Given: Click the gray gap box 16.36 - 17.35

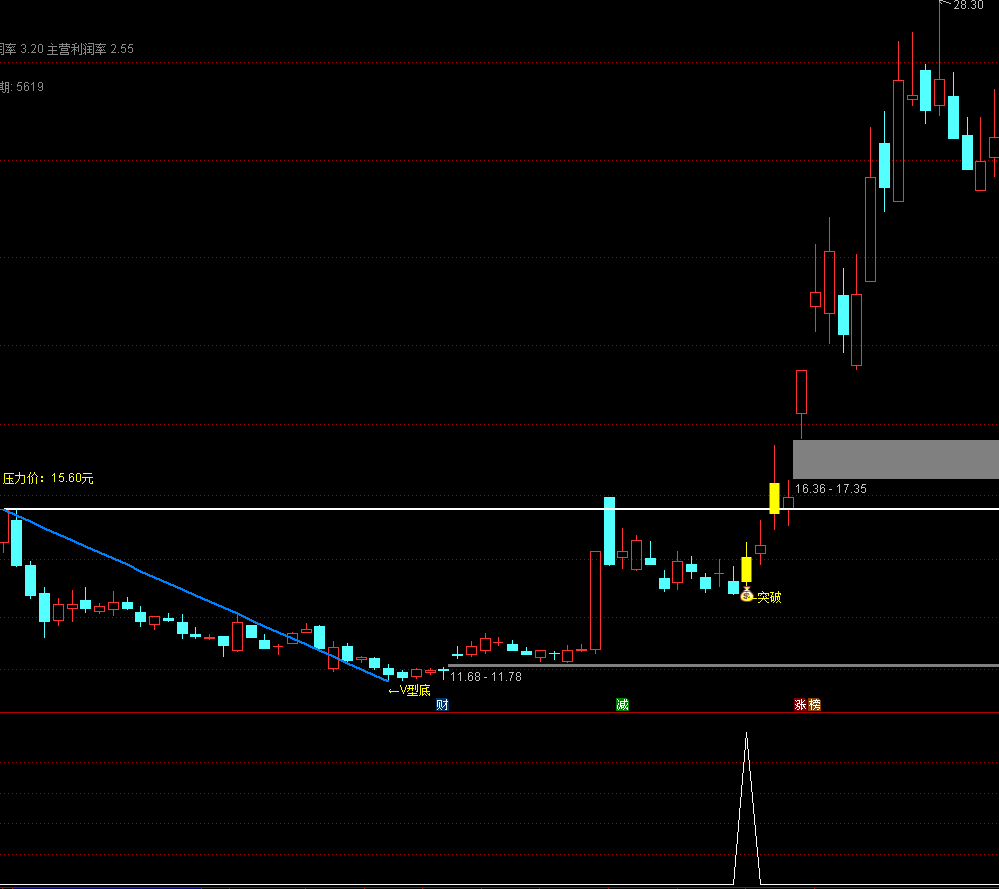Looking at the screenshot, I should 894,459.
